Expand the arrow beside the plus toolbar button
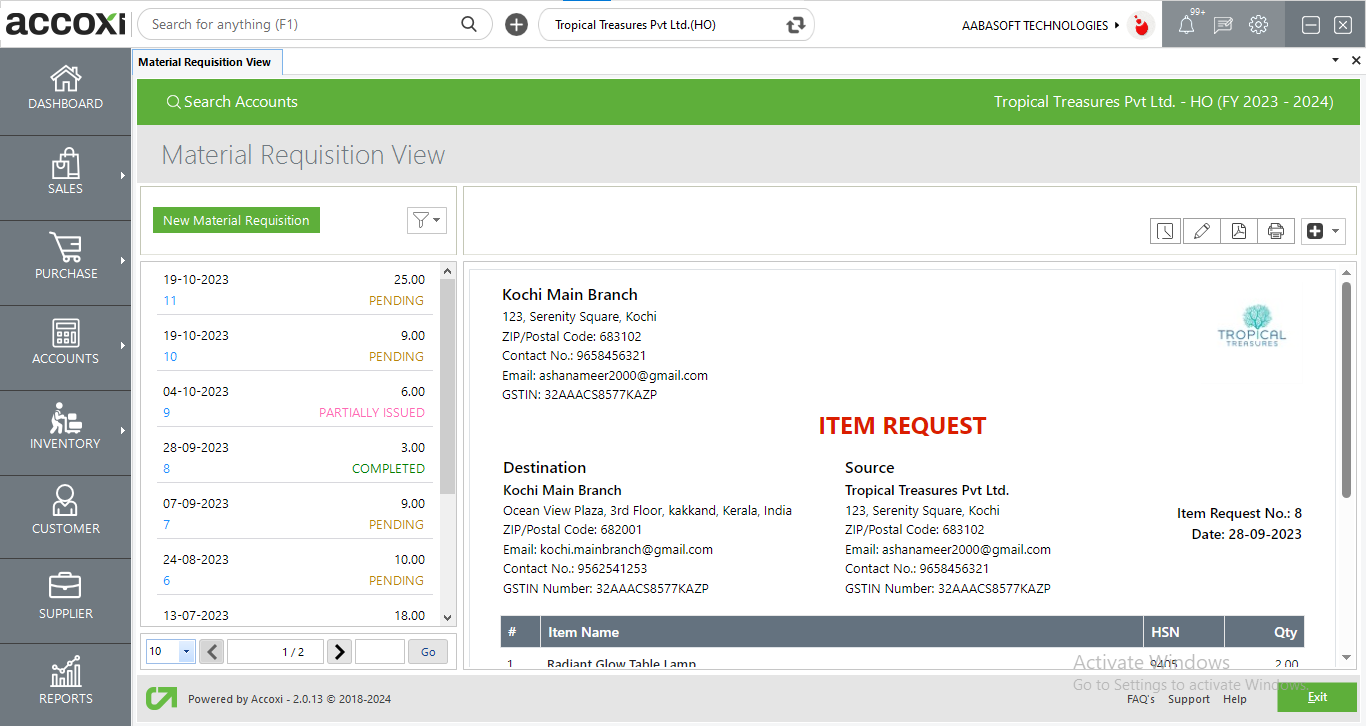 pyautogui.click(x=1334, y=230)
